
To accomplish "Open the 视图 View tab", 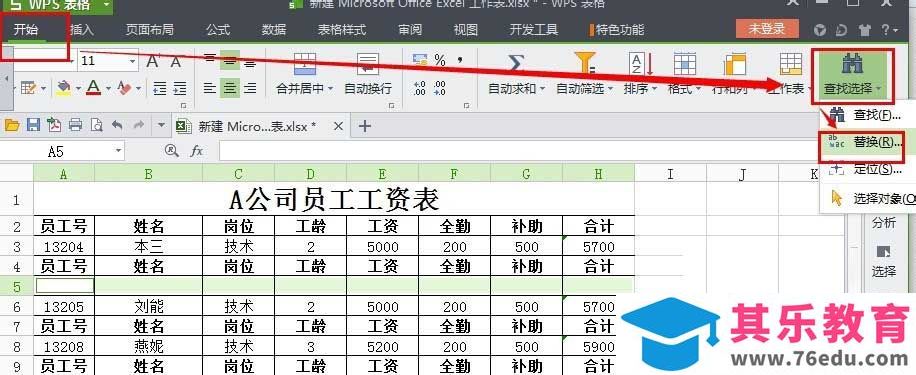I will coord(466,29).
